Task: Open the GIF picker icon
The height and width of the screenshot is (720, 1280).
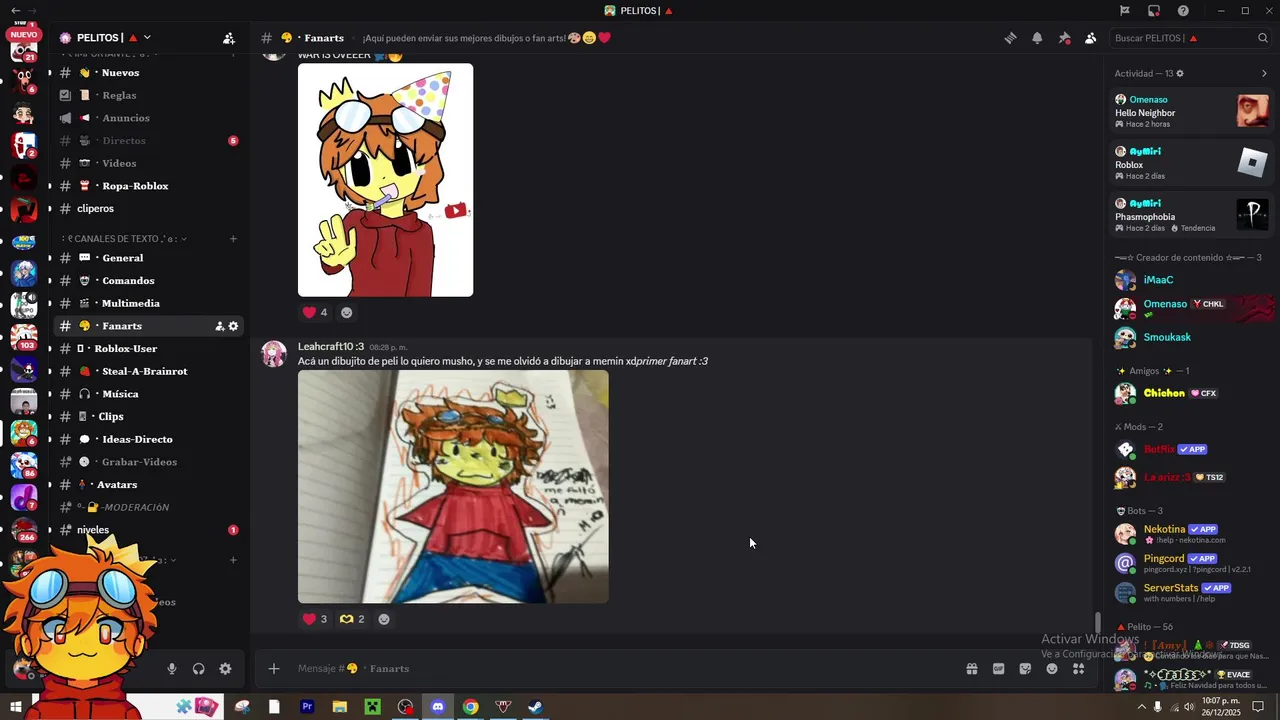Action: tap(998, 669)
